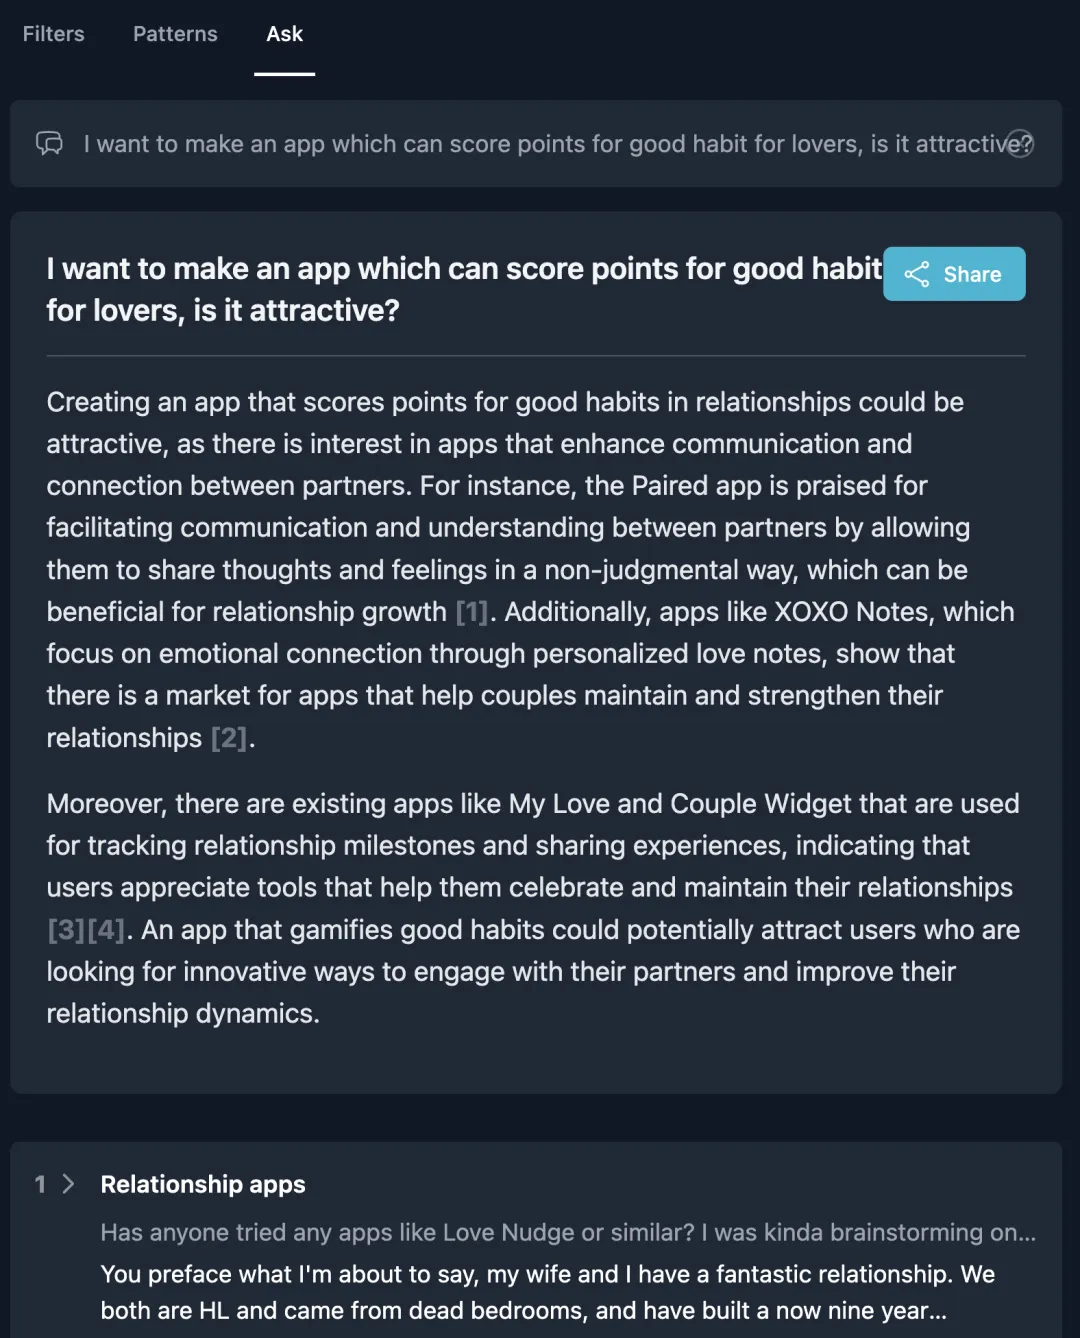Open citation reference [4]
This screenshot has width=1080, height=1338.
(x=106, y=930)
